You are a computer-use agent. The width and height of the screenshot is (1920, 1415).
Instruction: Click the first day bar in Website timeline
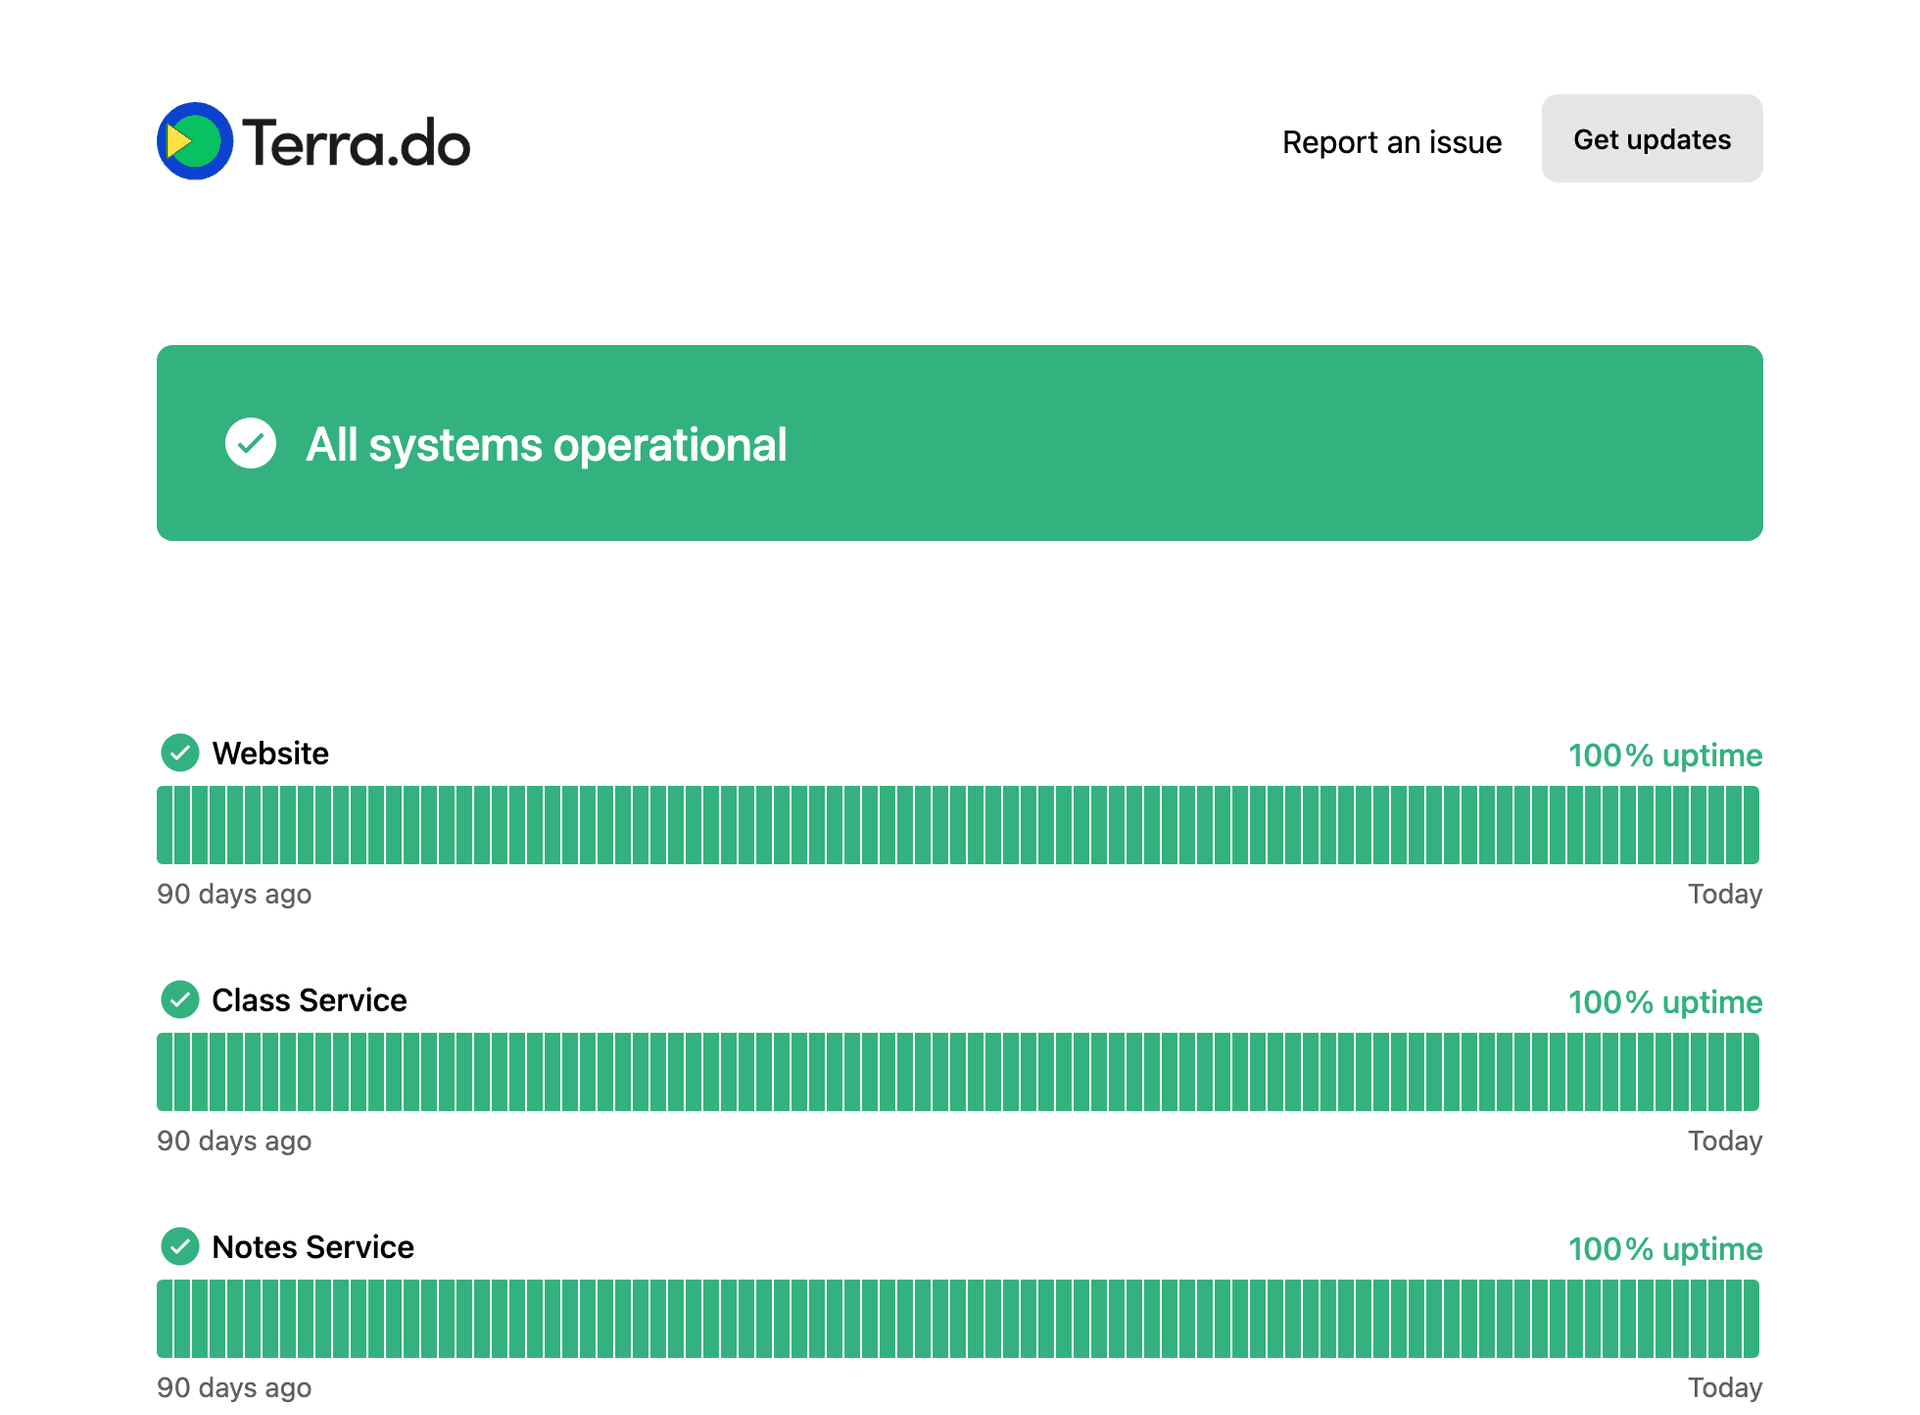165,825
